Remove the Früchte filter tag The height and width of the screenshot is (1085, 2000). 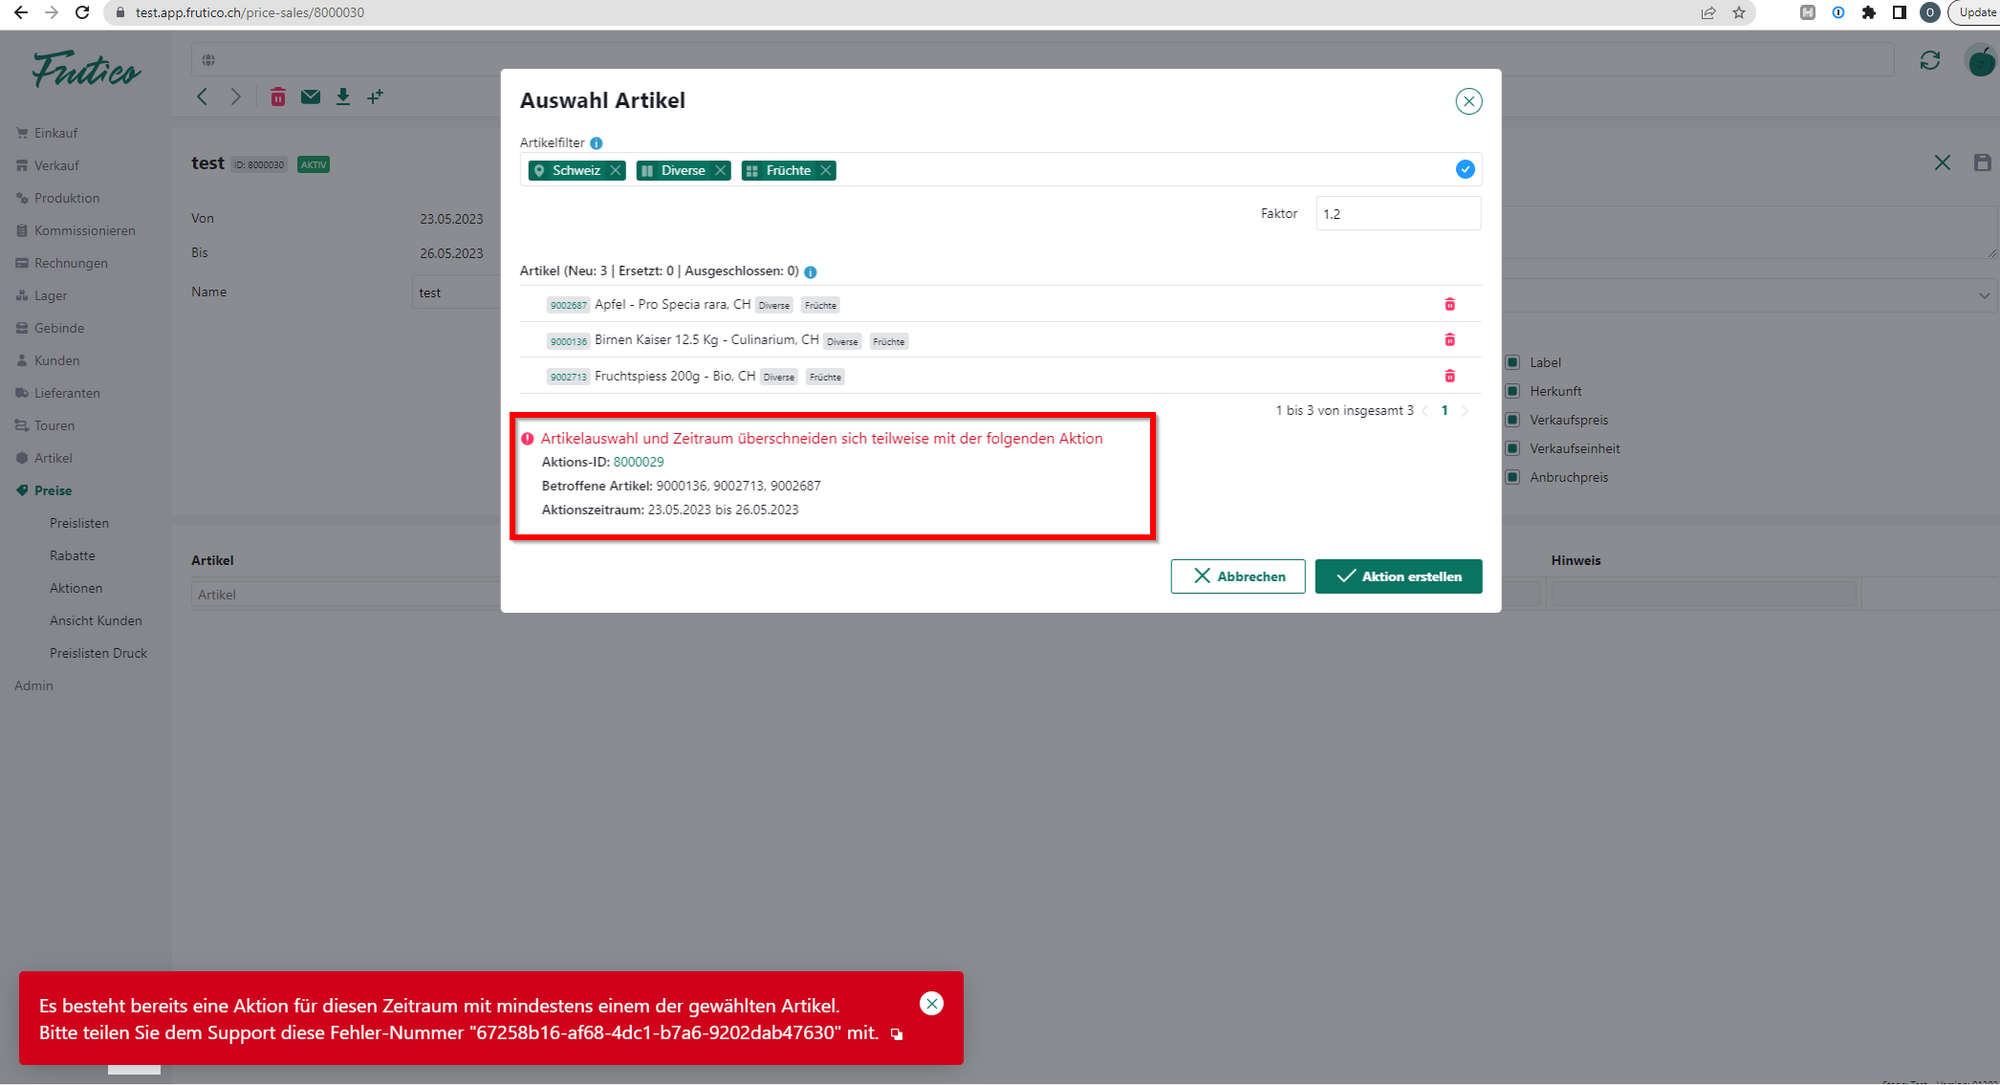coord(826,171)
